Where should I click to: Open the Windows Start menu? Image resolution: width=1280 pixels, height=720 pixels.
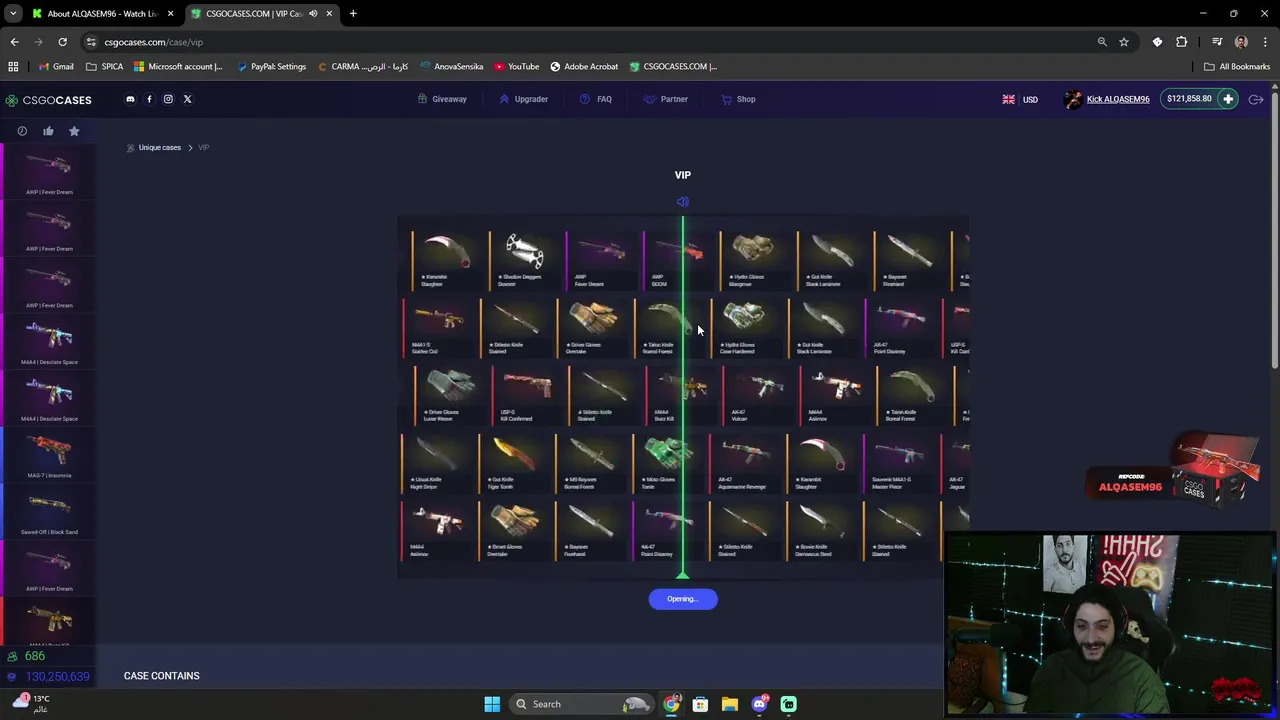(x=492, y=704)
